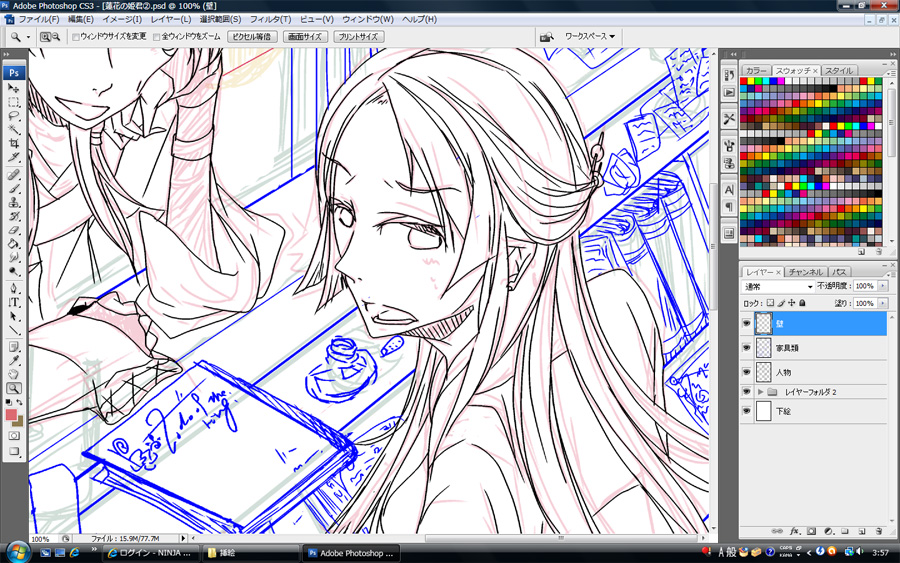The height and width of the screenshot is (563, 900).
Task: Select the Hand tool
Action: [14, 375]
